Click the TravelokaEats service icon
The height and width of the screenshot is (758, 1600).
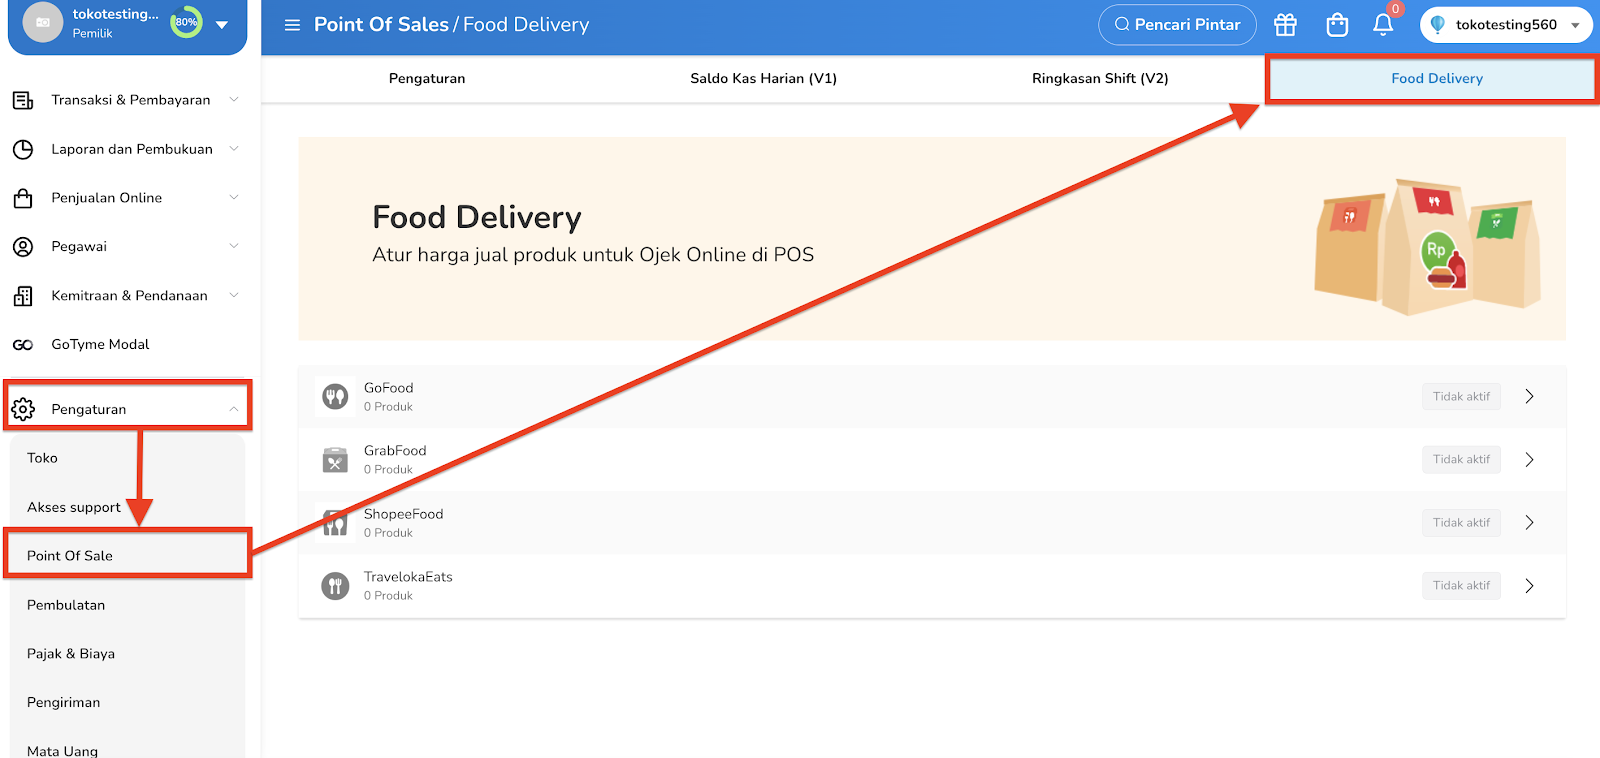coord(335,586)
